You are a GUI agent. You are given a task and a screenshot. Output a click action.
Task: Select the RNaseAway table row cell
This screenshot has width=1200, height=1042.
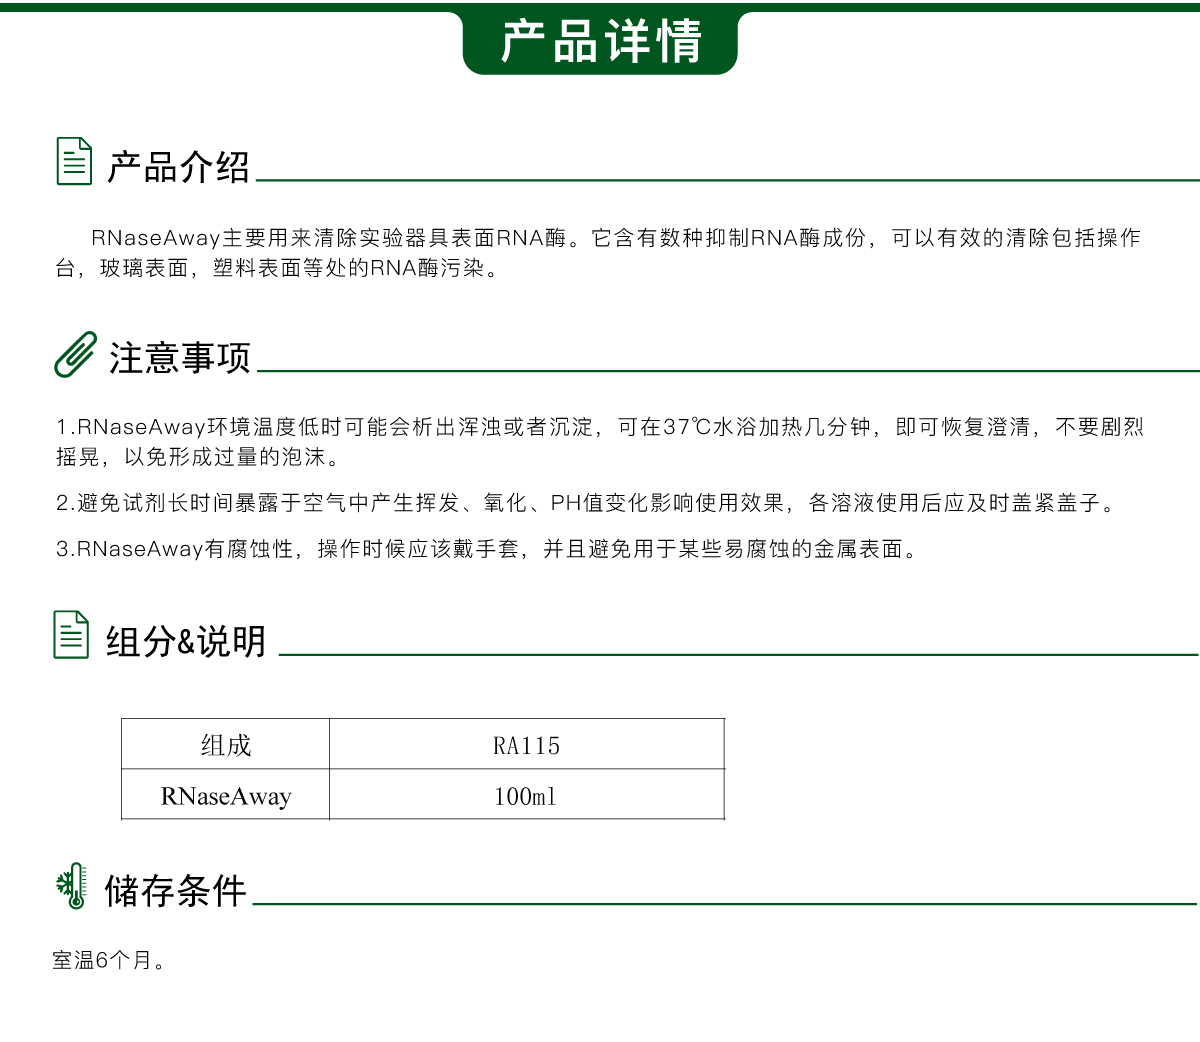226,796
